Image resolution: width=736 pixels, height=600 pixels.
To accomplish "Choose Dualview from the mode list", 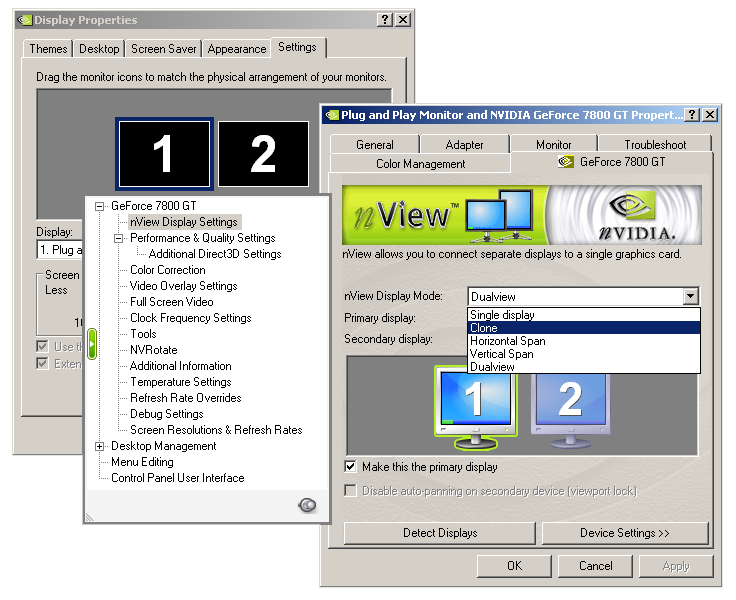I will (584, 367).
